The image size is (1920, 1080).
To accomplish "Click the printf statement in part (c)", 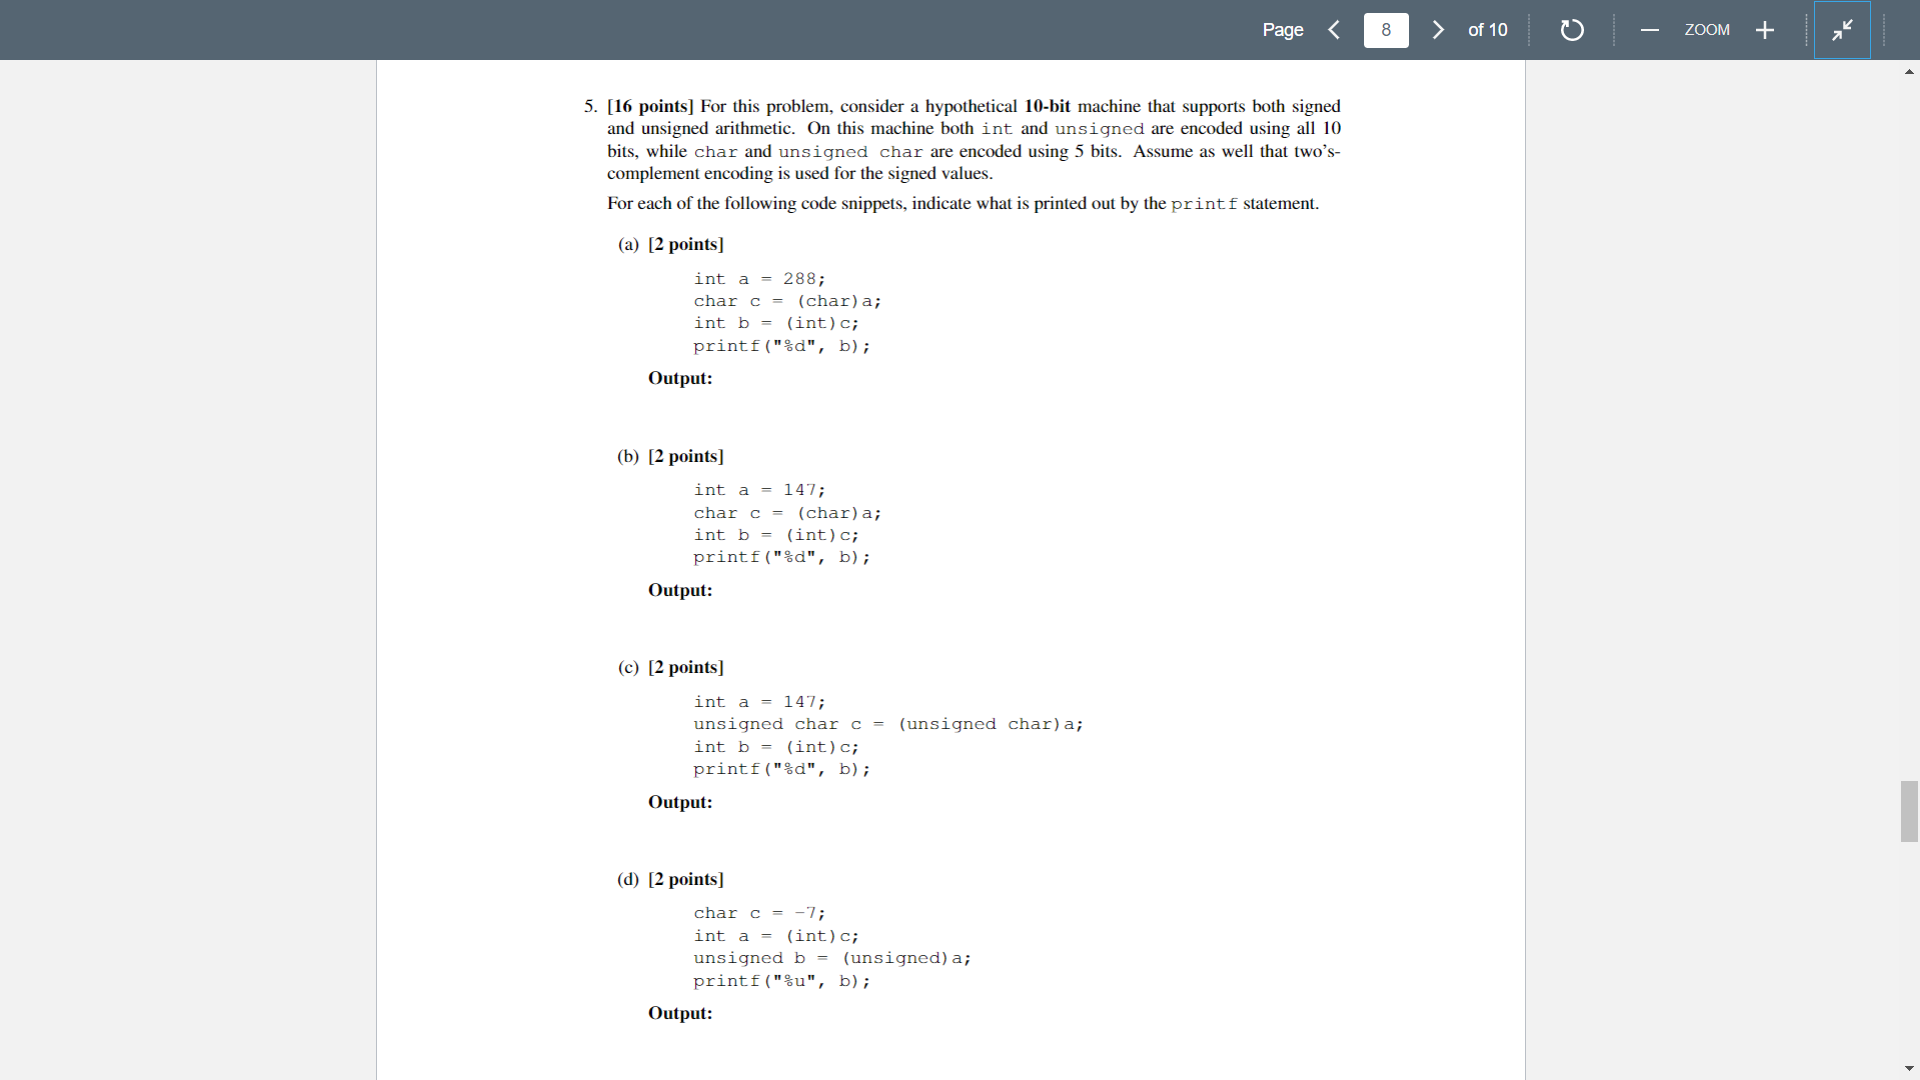I will click(781, 769).
